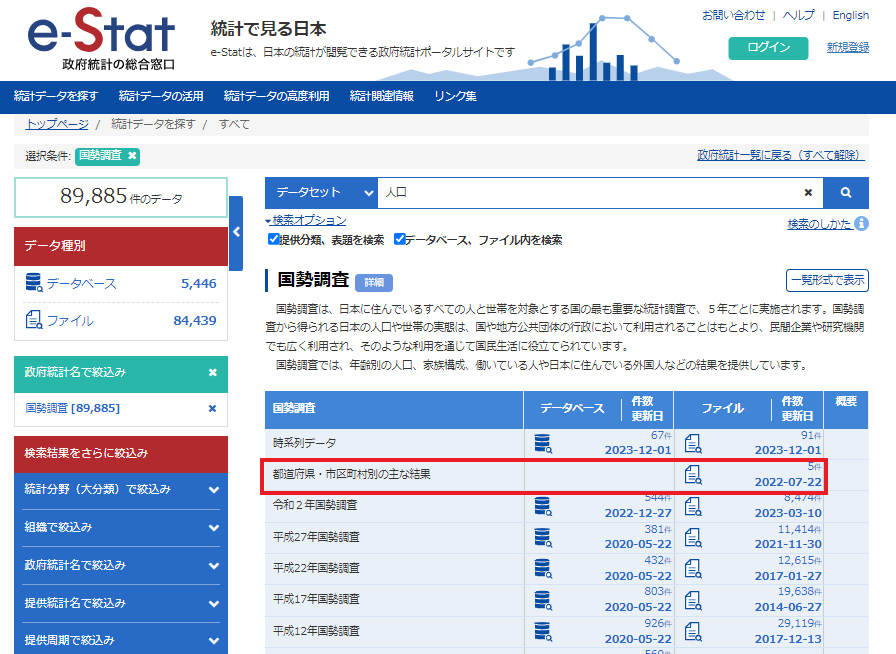Open file icon for 平成12年国勢調査 row
Screen dimensions: 896x654
click(x=693, y=631)
